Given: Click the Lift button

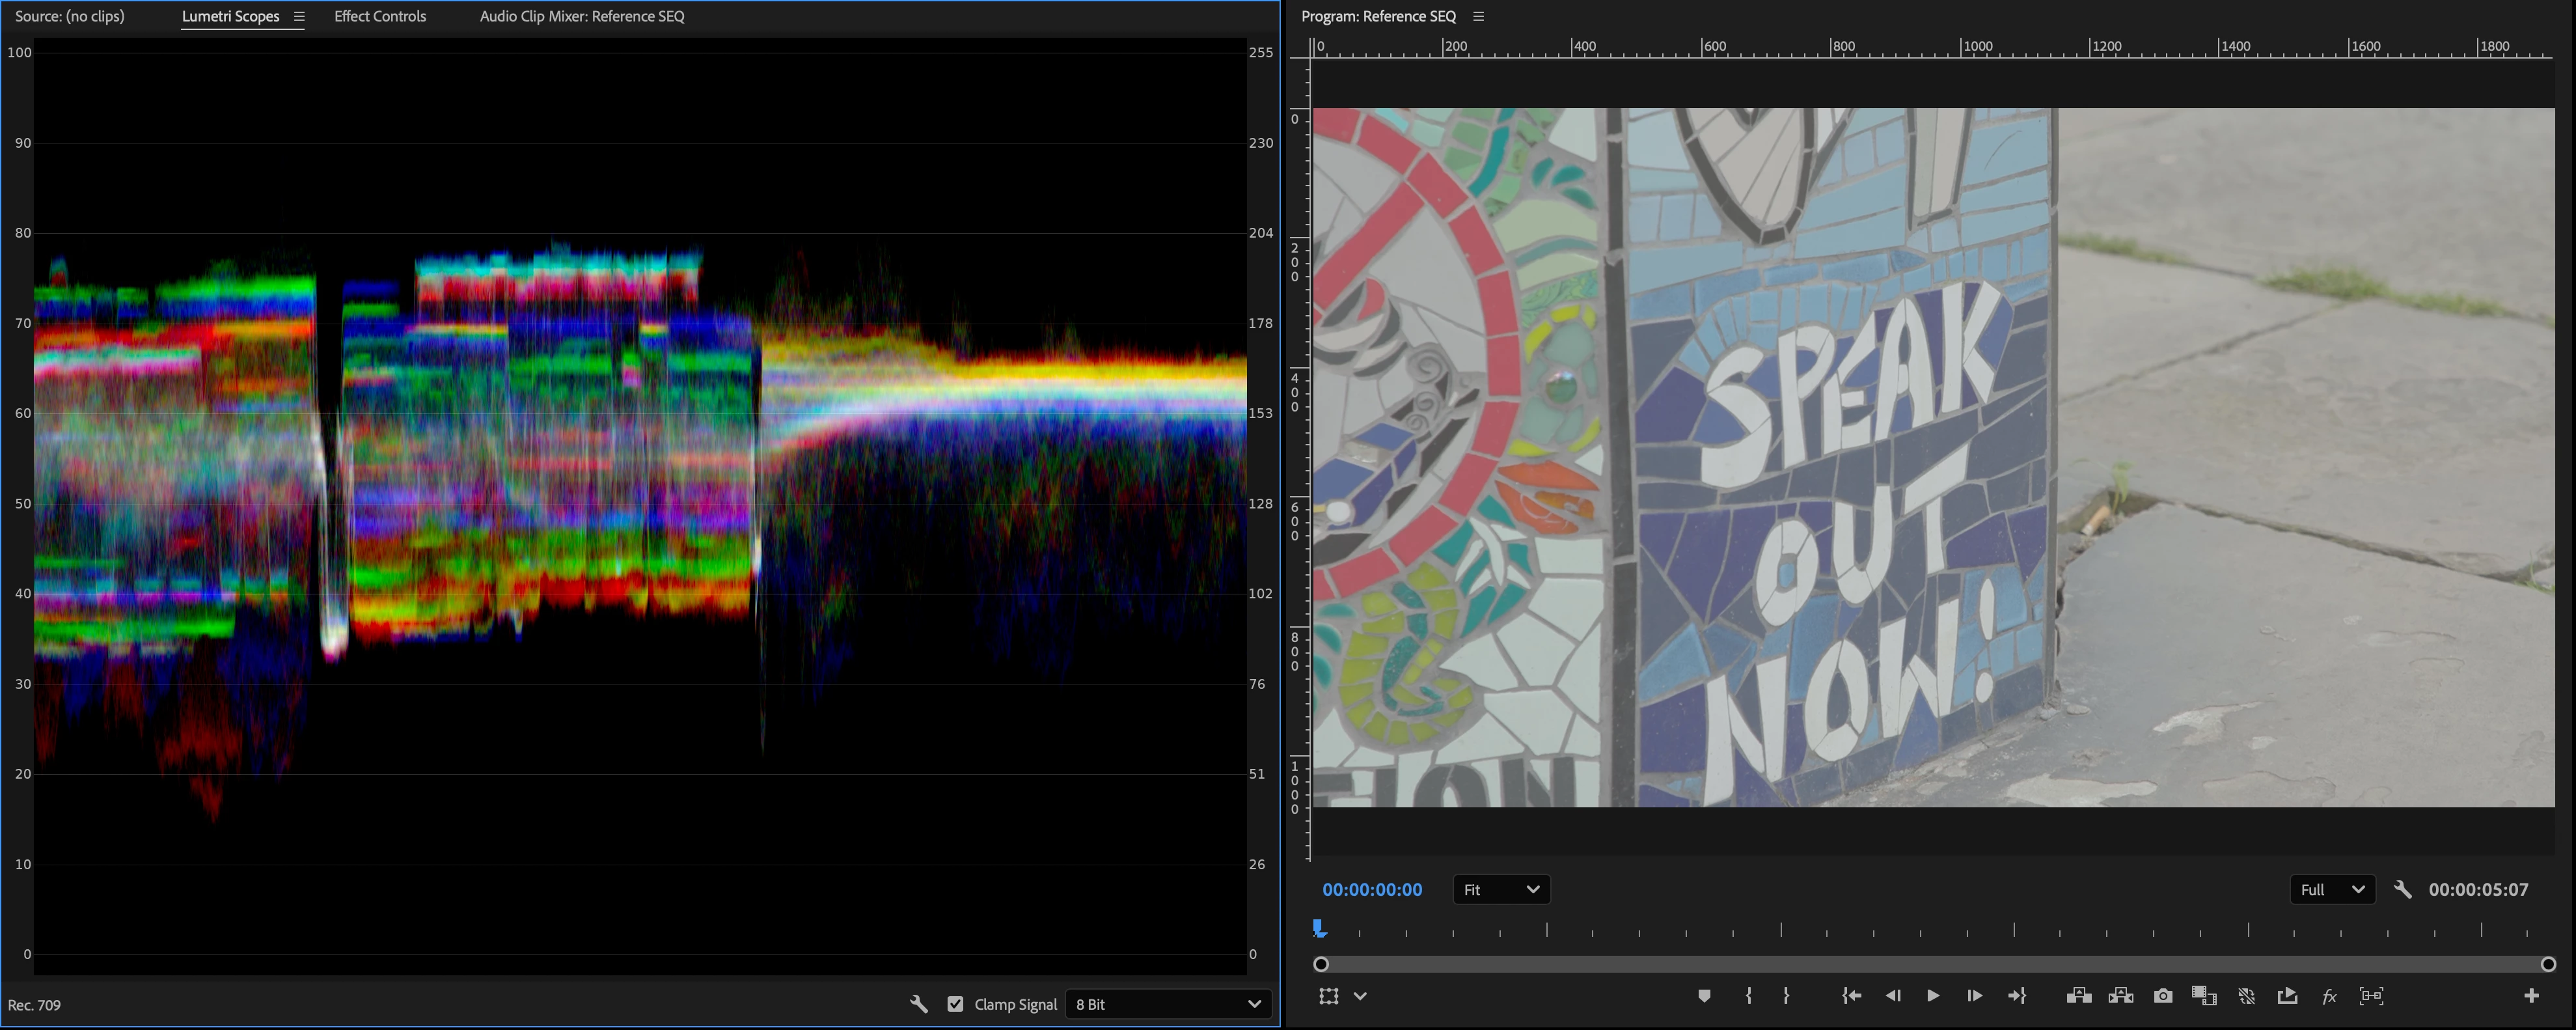Looking at the screenshot, I should [2078, 996].
